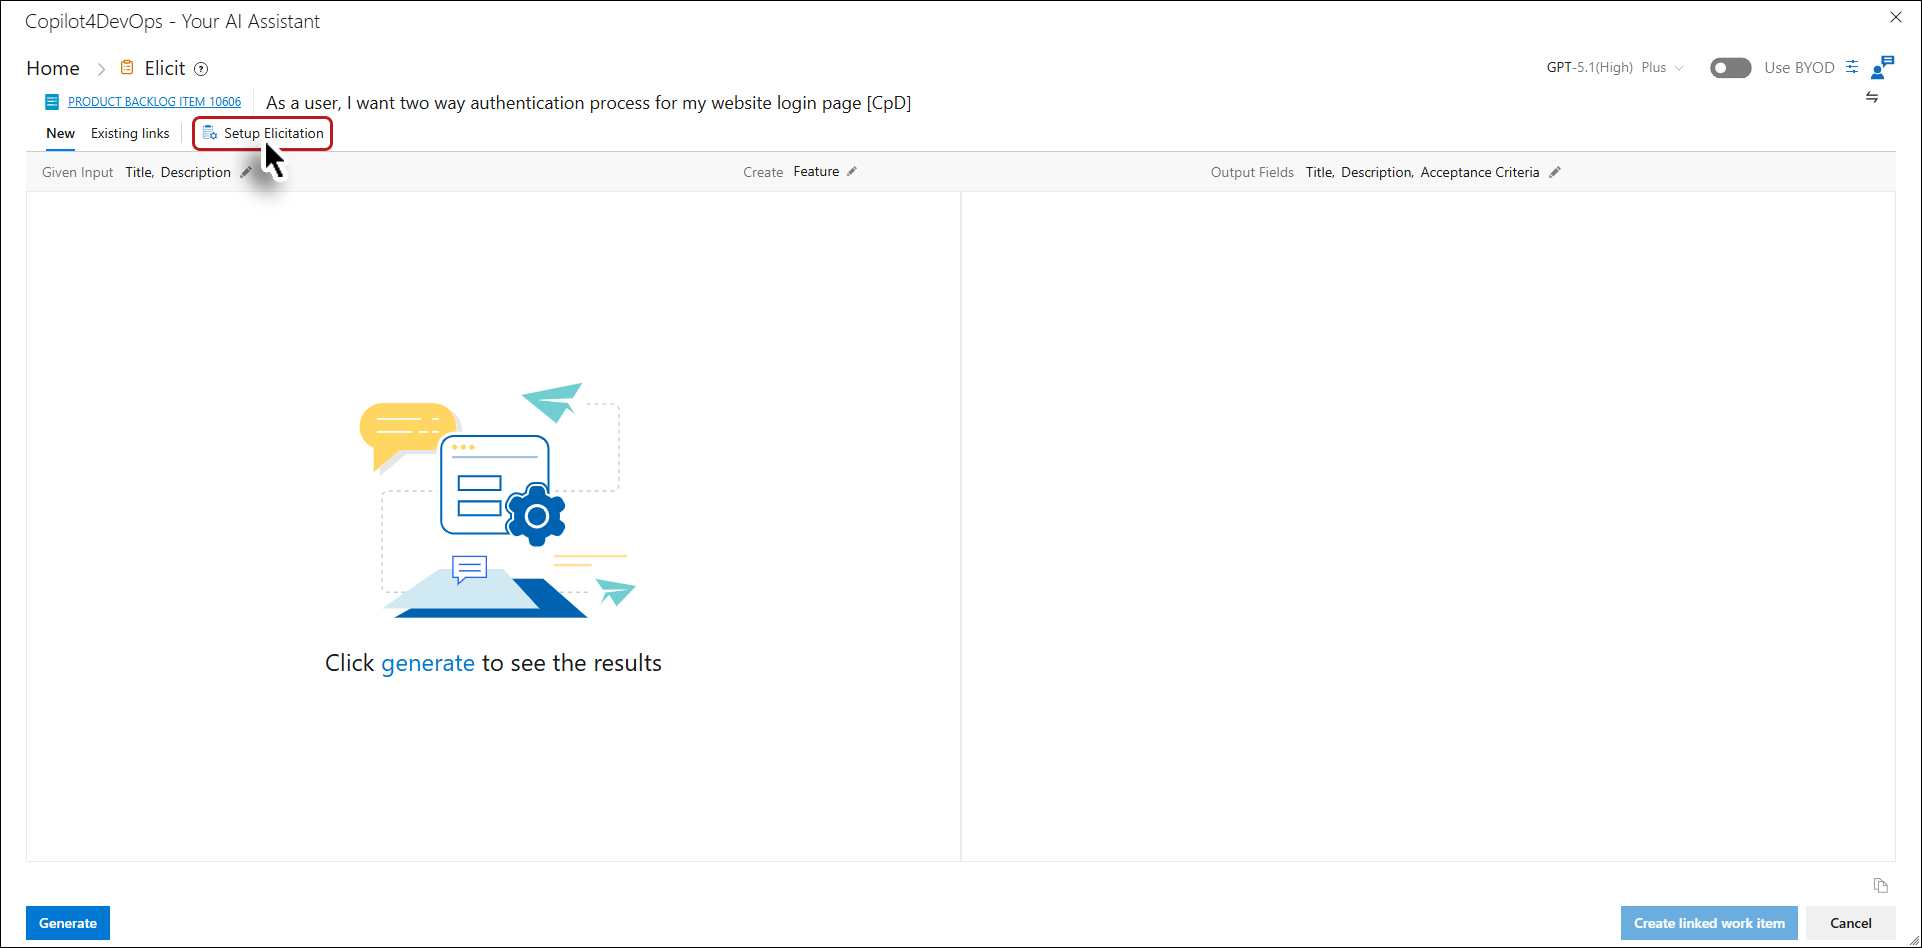This screenshot has width=1922, height=948.
Task: Click the blue Generate button
Action: 68,923
